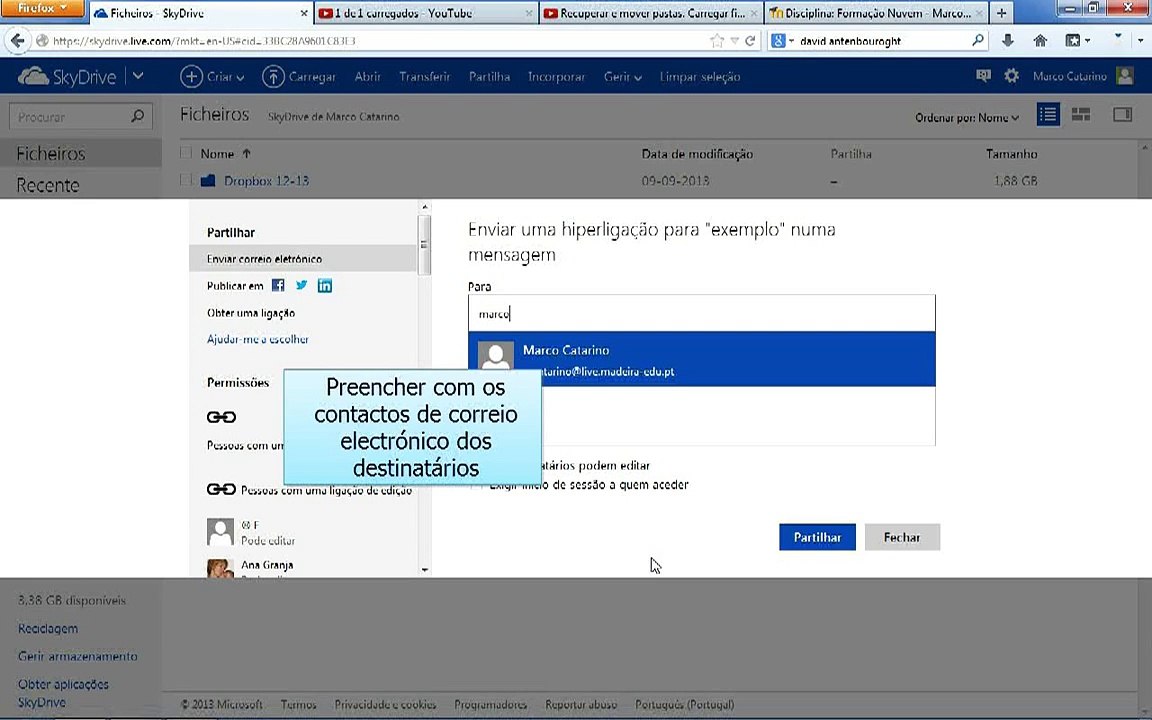The width and height of the screenshot is (1152, 720).
Task: Click Partilha in the toolbar
Action: click(x=489, y=76)
